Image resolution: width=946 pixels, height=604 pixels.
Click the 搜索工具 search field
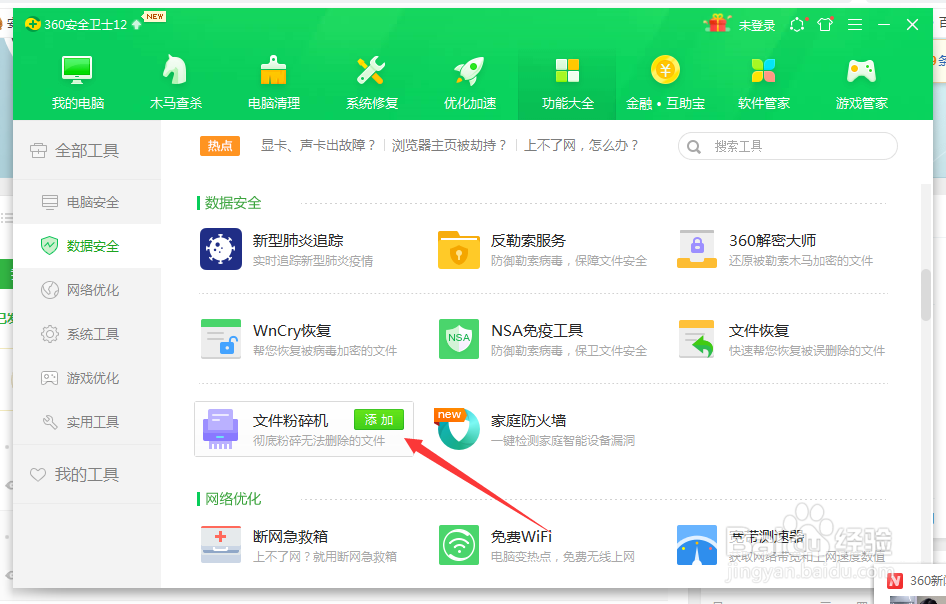coord(787,146)
